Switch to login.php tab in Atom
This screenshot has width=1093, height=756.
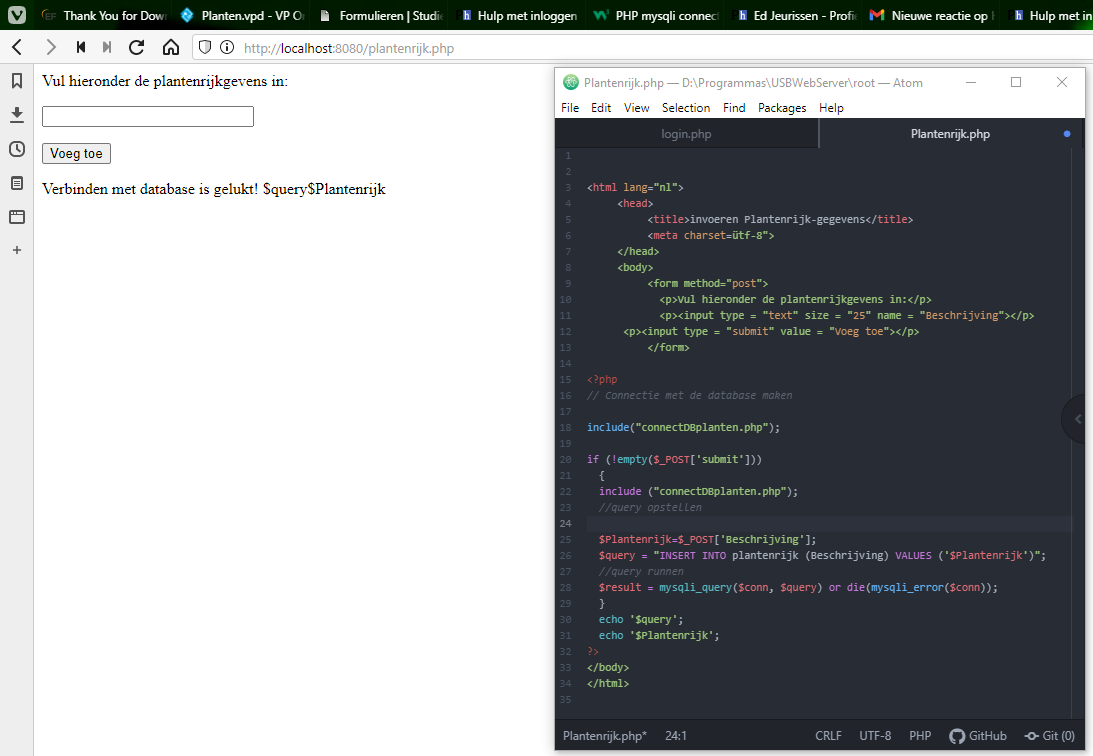[687, 134]
